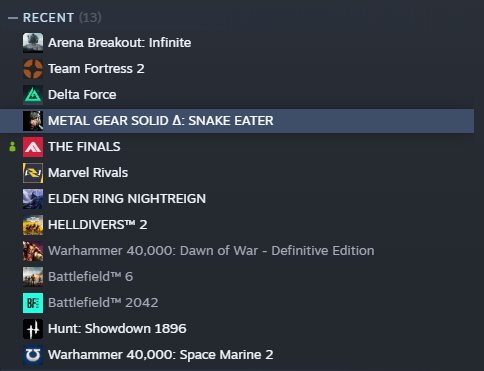484x371 pixels.
Task: Click the Marvel Rivals yellow-bordered icon
Action: pos(33,173)
